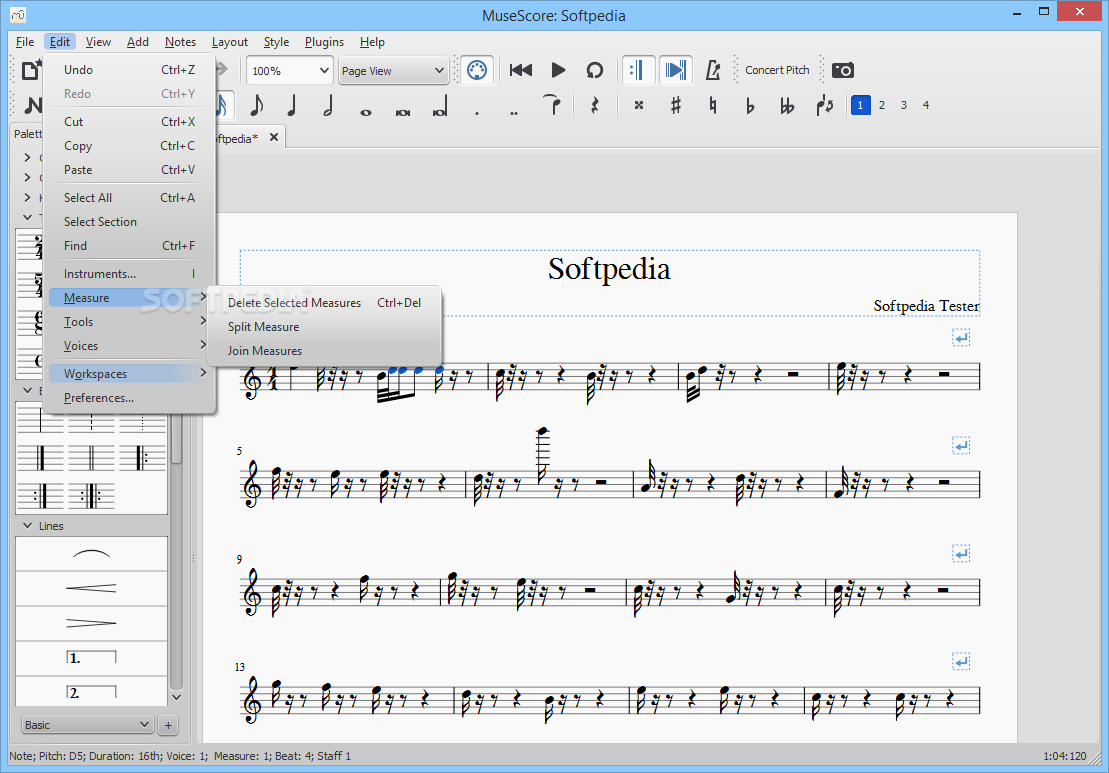Open the File menu
The width and height of the screenshot is (1109, 773).
click(x=25, y=42)
